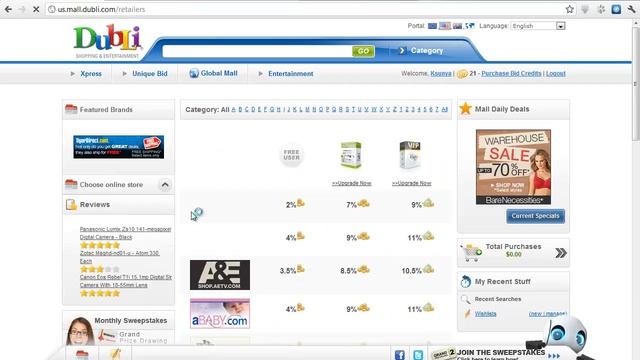Screen dimensions: 640x360
Task: Open the aBaby.com store logo
Action: click(x=220, y=313)
